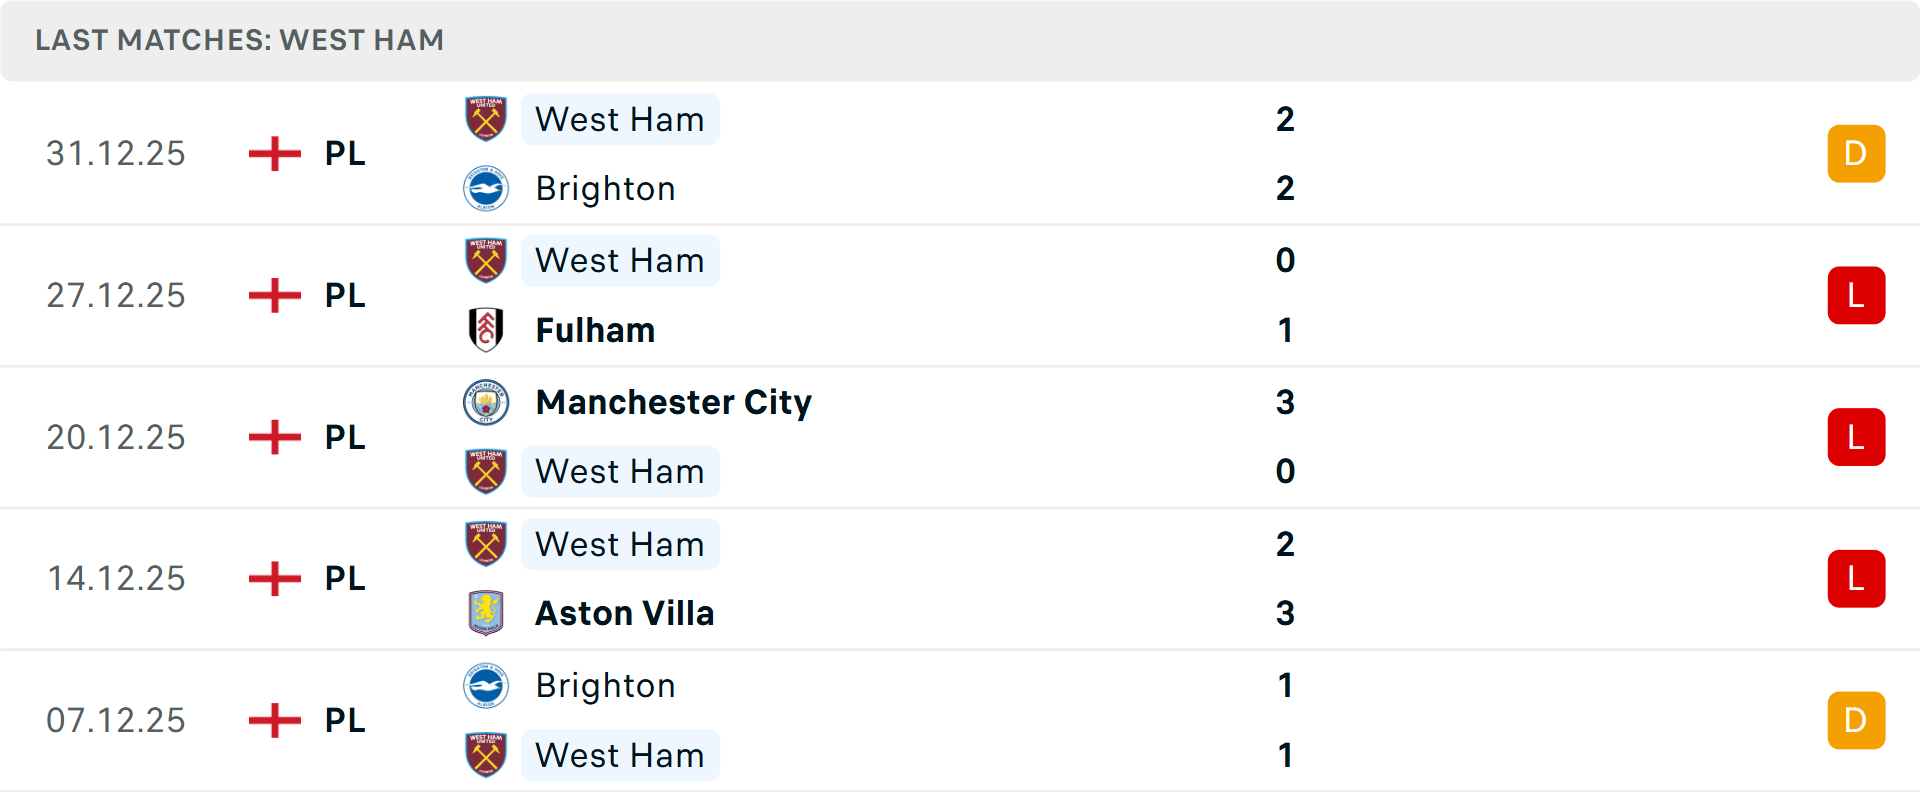Click West Ham crest in 20.12.25 match
This screenshot has width=1920, height=792.
486,471
